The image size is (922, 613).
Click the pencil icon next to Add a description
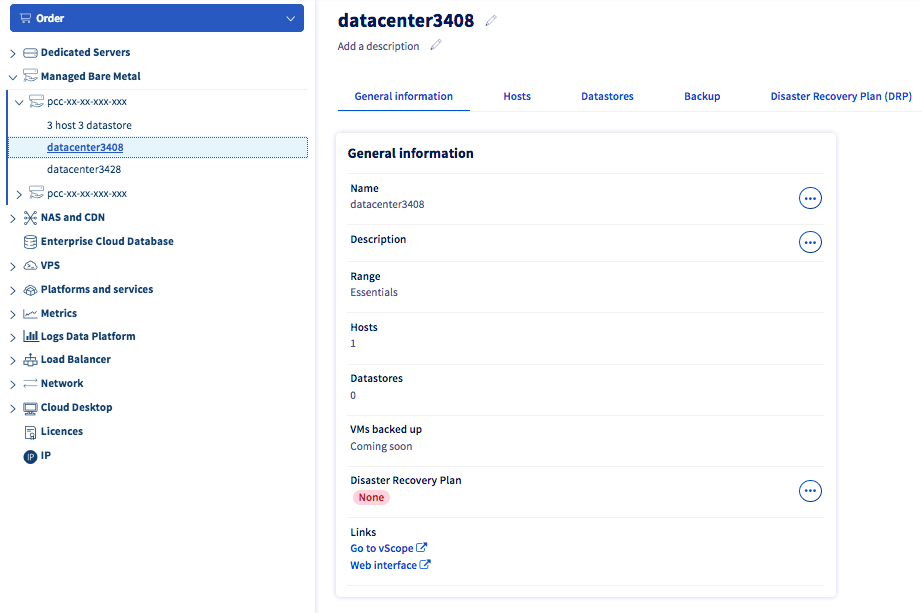(434, 45)
